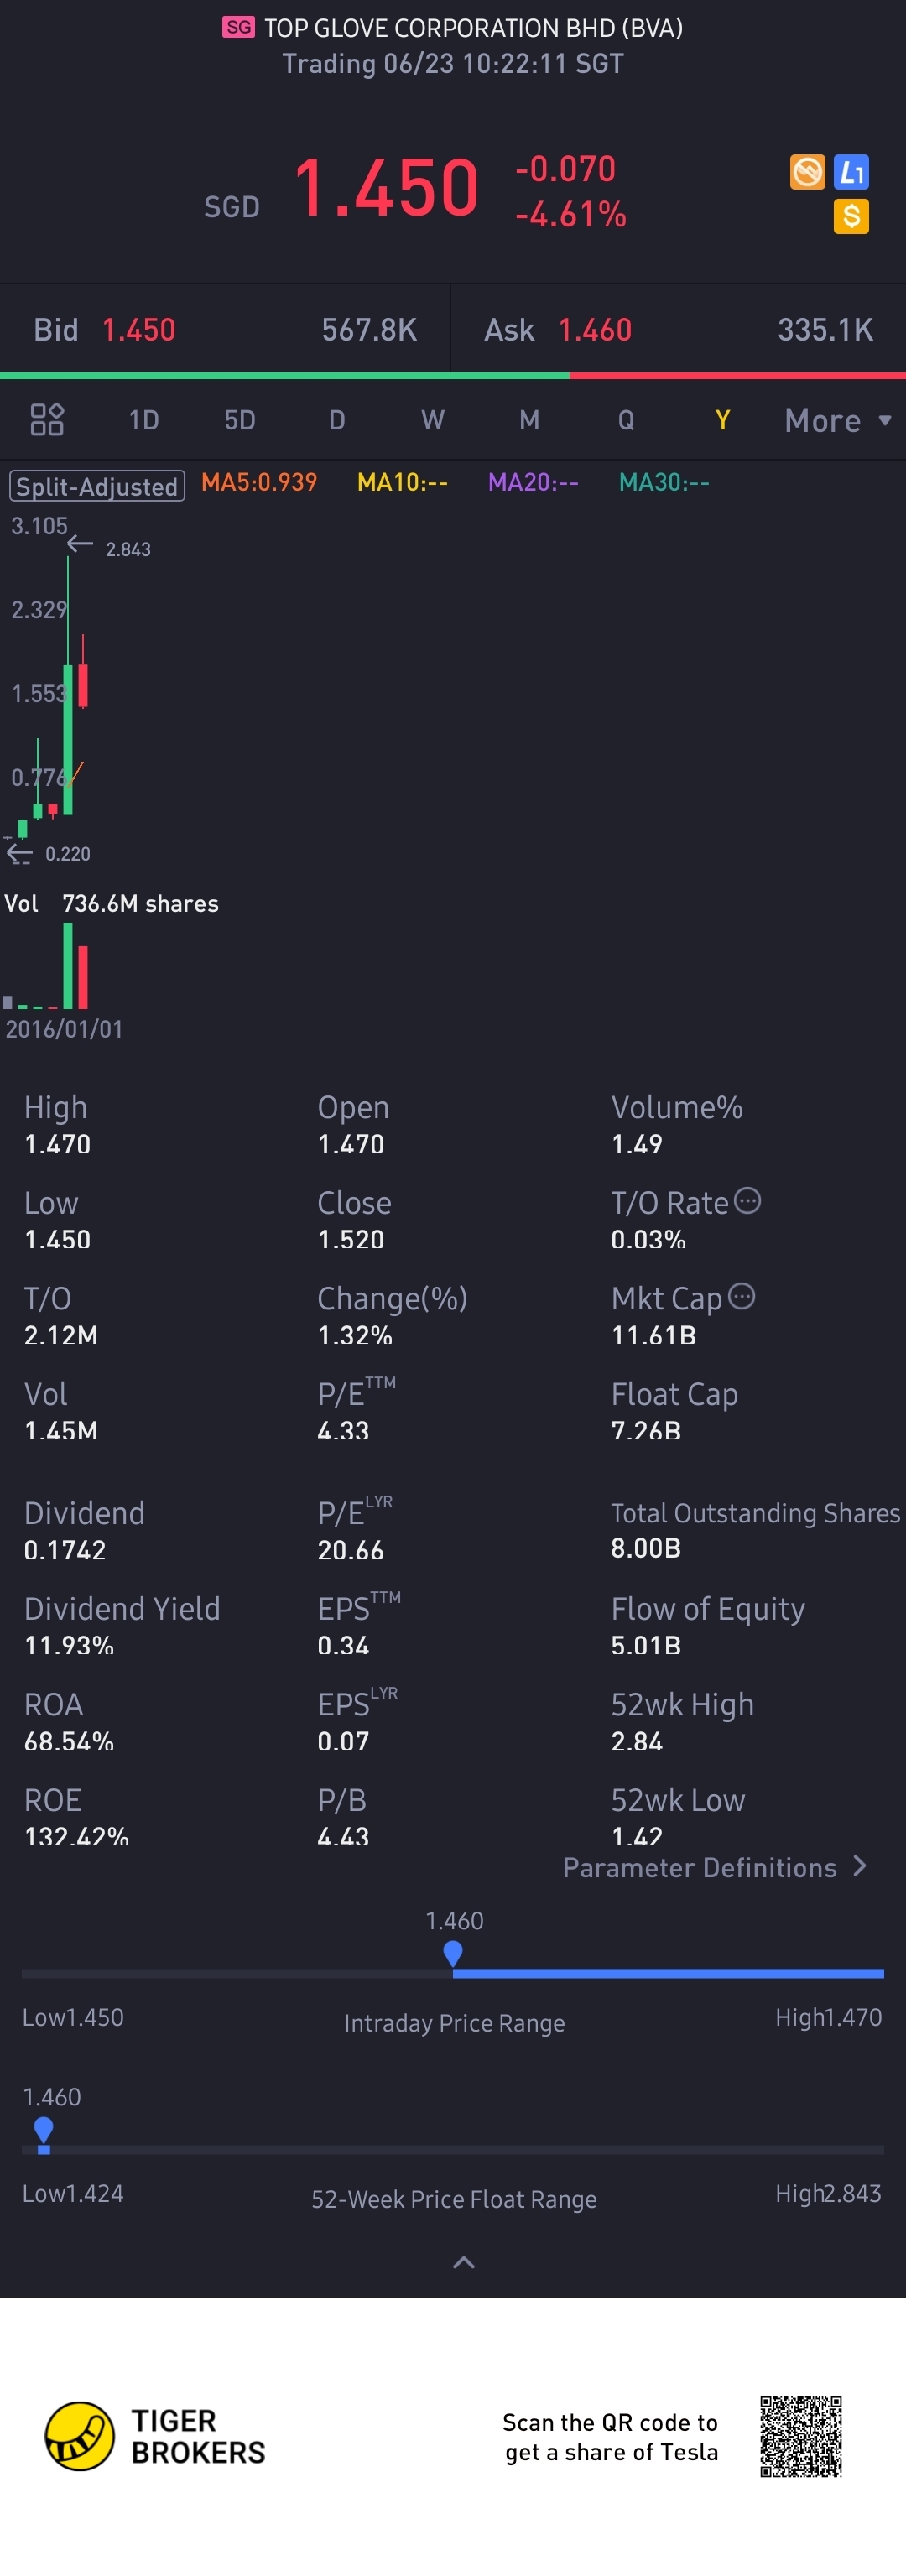Select the W weekly chart tab
Screen dimensions: 906x2576
coord(432,420)
